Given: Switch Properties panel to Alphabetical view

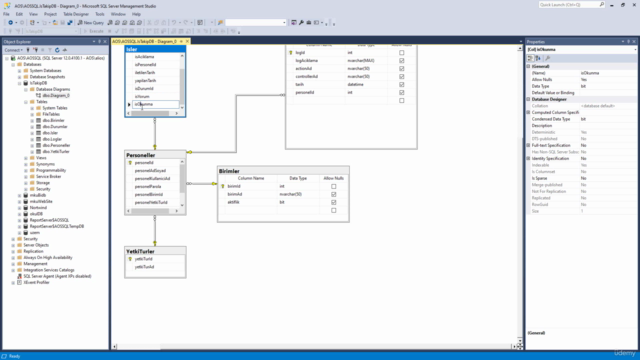Looking at the screenshot, I should point(538,58).
